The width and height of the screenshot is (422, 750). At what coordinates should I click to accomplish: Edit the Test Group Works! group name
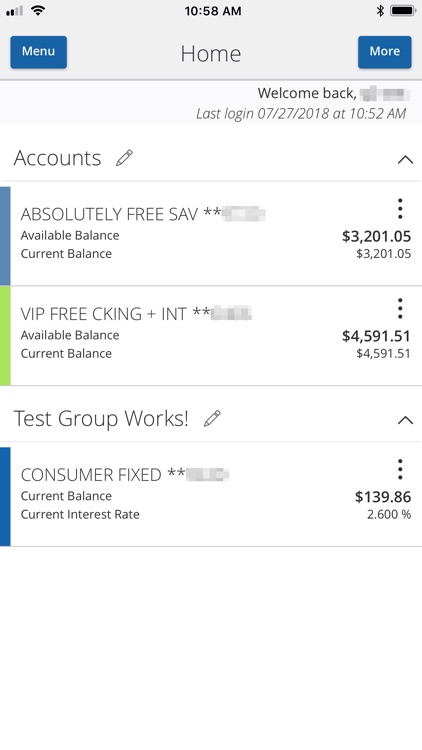click(212, 419)
